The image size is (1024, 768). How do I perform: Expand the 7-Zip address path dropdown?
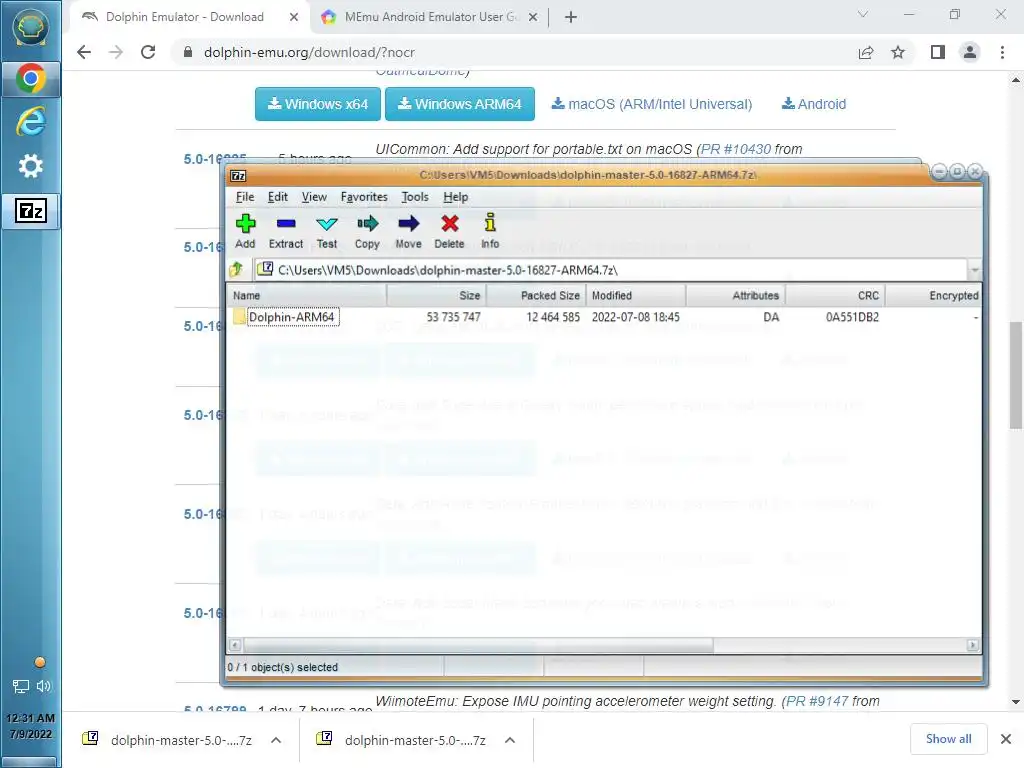[x=974, y=270]
